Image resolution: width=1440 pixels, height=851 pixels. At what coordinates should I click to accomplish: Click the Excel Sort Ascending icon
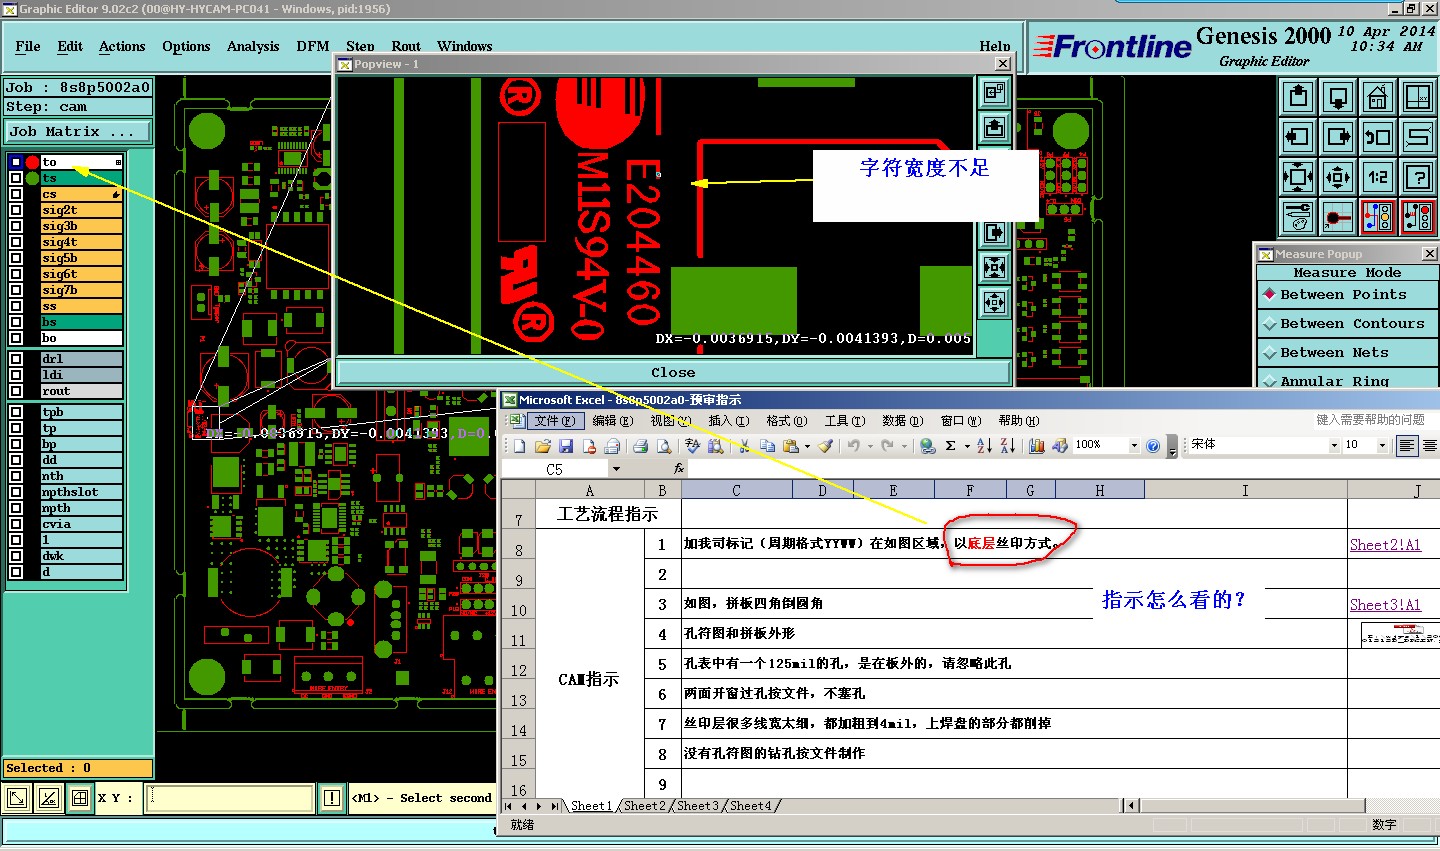click(x=984, y=446)
